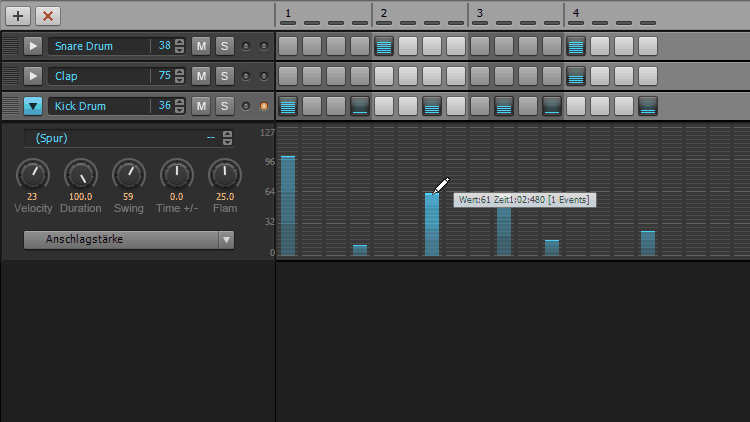Toggle first small dot on Kick Drum lane
Screen dimensions: 750x422
coord(246,106)
